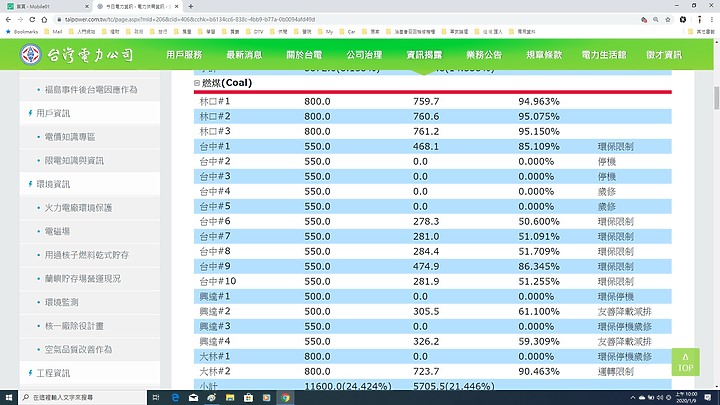Image resolution: width=720 pixels, height=405 pixels.
Task: Click the system clock in the taskbar
Action: [x=686, y=397]
